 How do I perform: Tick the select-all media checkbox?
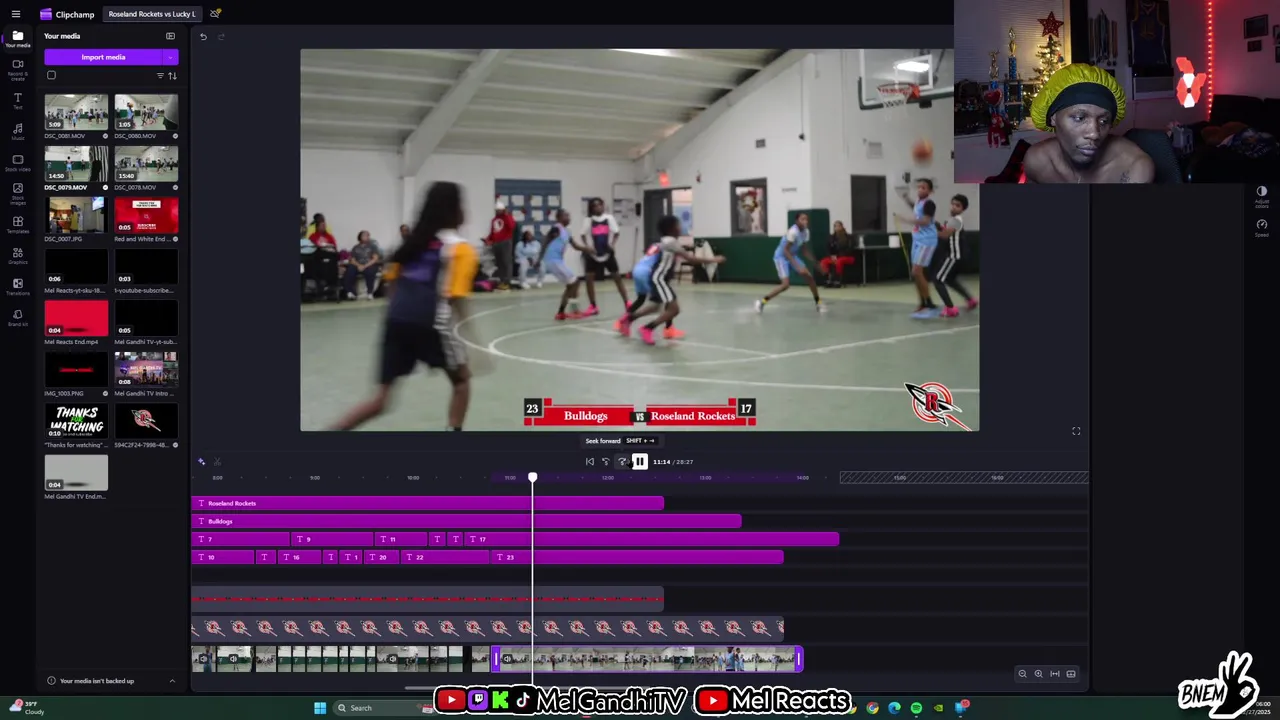(x=51, y=75)
